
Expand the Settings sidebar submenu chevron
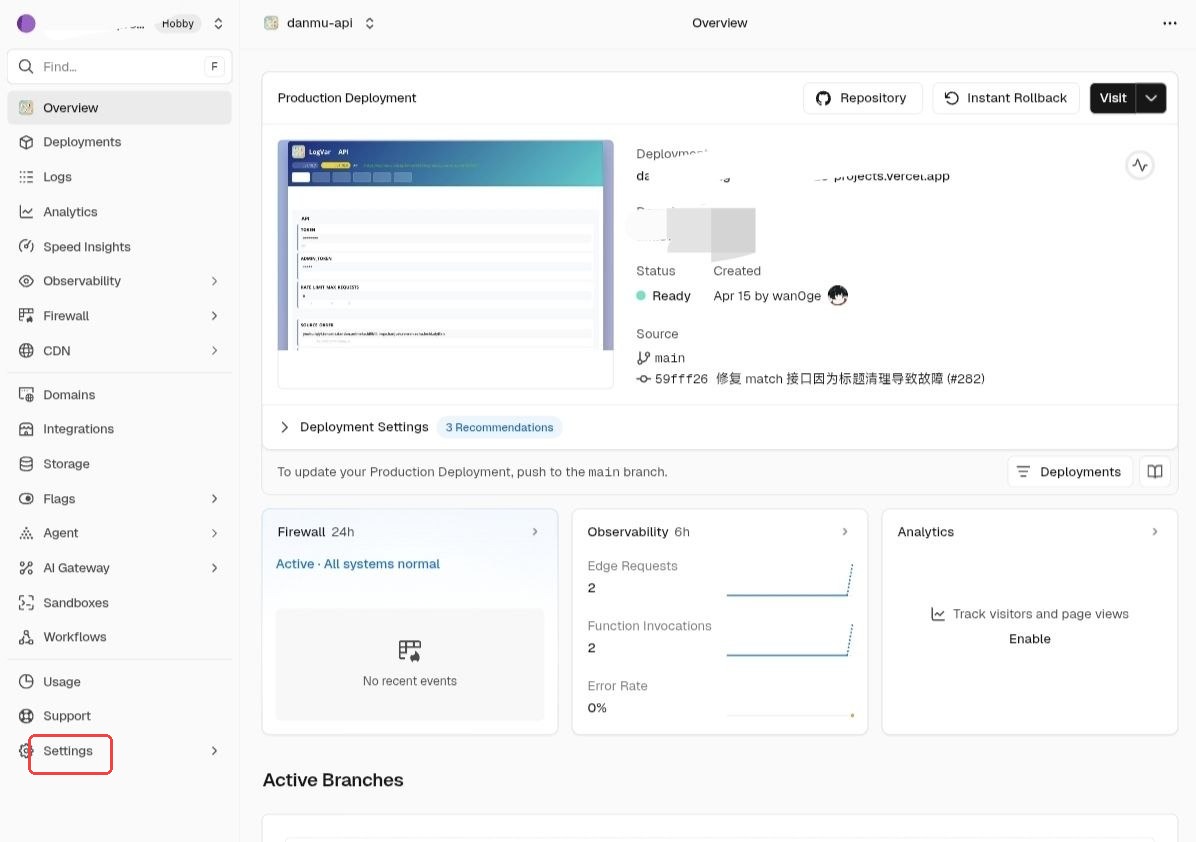[x=214, y=751]
